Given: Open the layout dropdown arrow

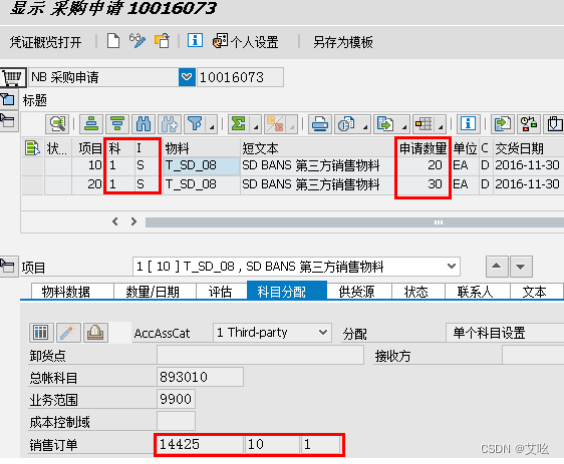Looking at the screenshot, I should [441, 127].
